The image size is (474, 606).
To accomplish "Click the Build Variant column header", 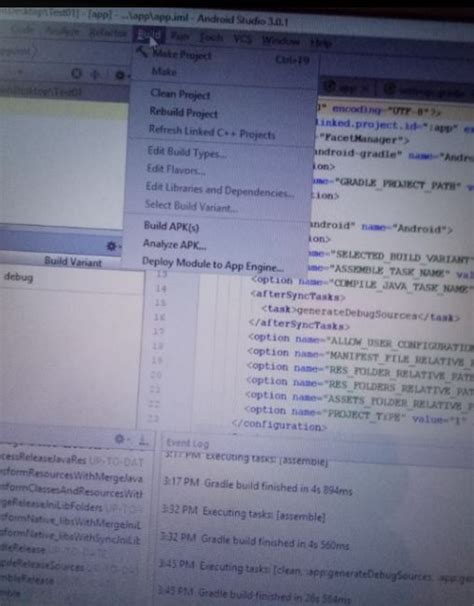I will tap(73, 262).
